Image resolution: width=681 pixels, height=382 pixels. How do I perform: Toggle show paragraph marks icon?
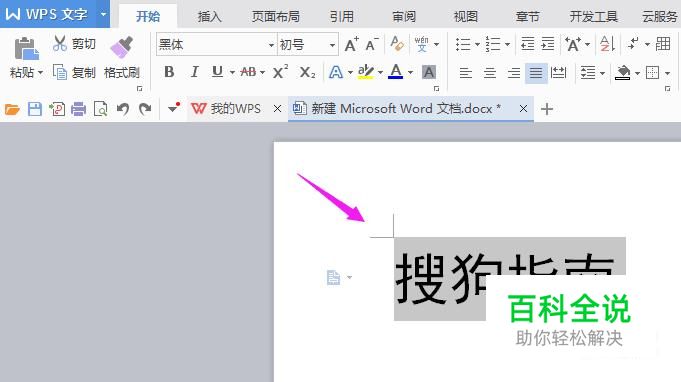click(634, 44)
